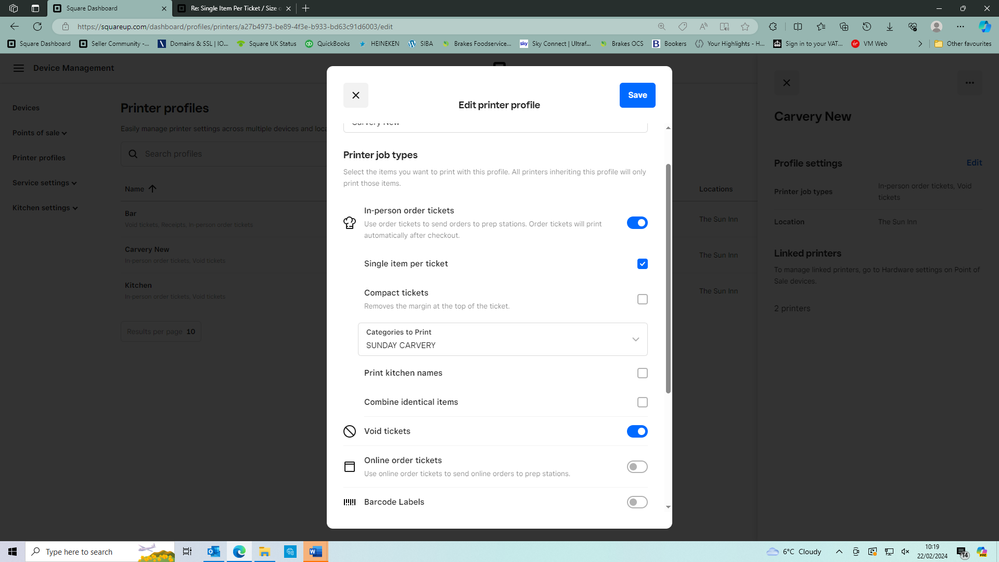Expand Points of sale in sidebar
Screen dimensions: 999x562
point(39,133)
